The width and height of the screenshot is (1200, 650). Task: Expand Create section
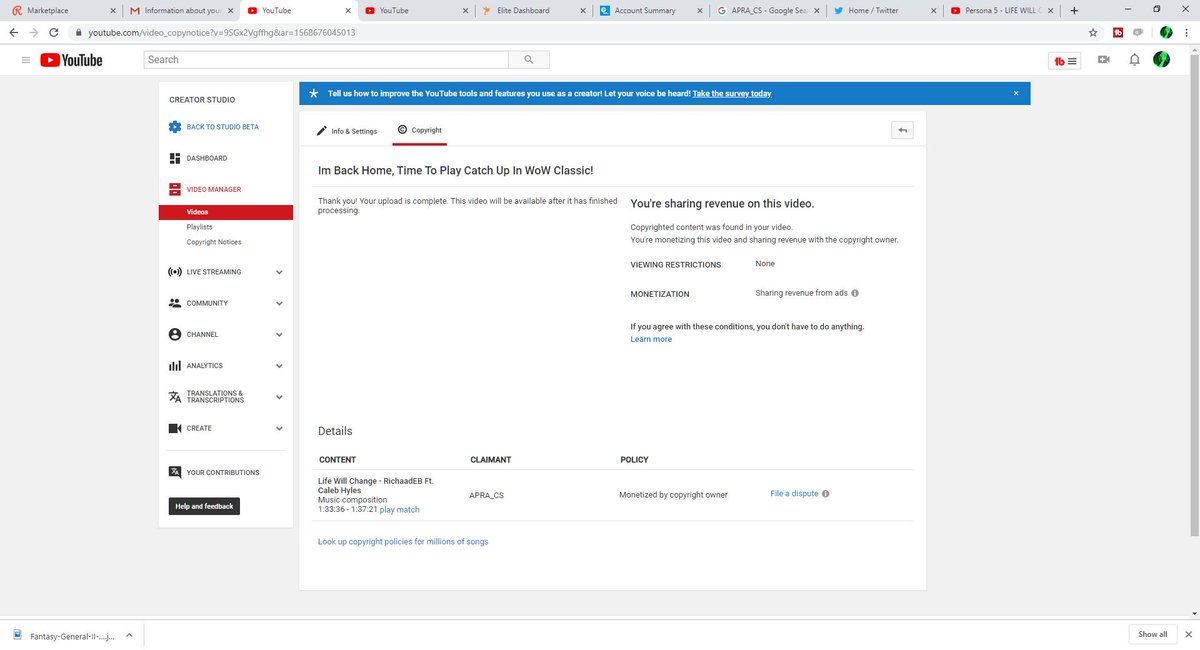pos(279,428)
